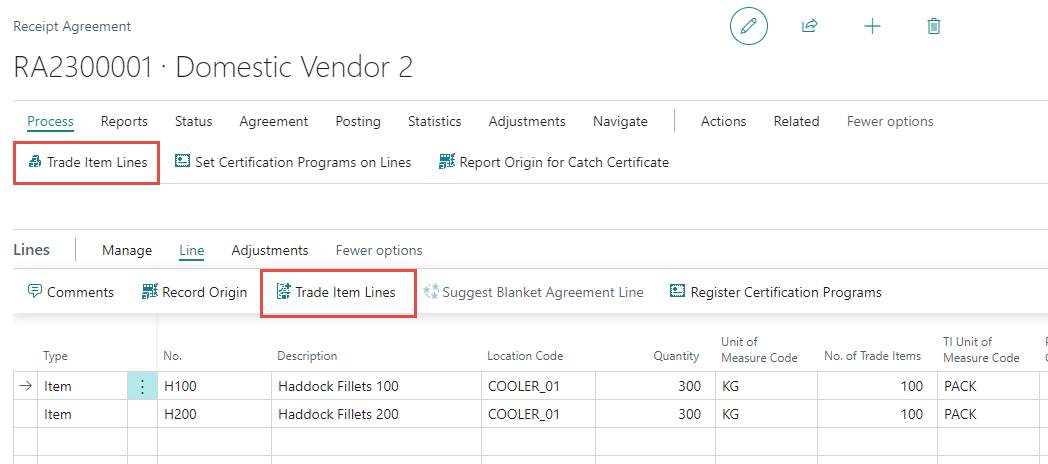Open the Statistics menu
This screenshot has width=1048, height=464.
pyautogui.click(x=434, y=121)
